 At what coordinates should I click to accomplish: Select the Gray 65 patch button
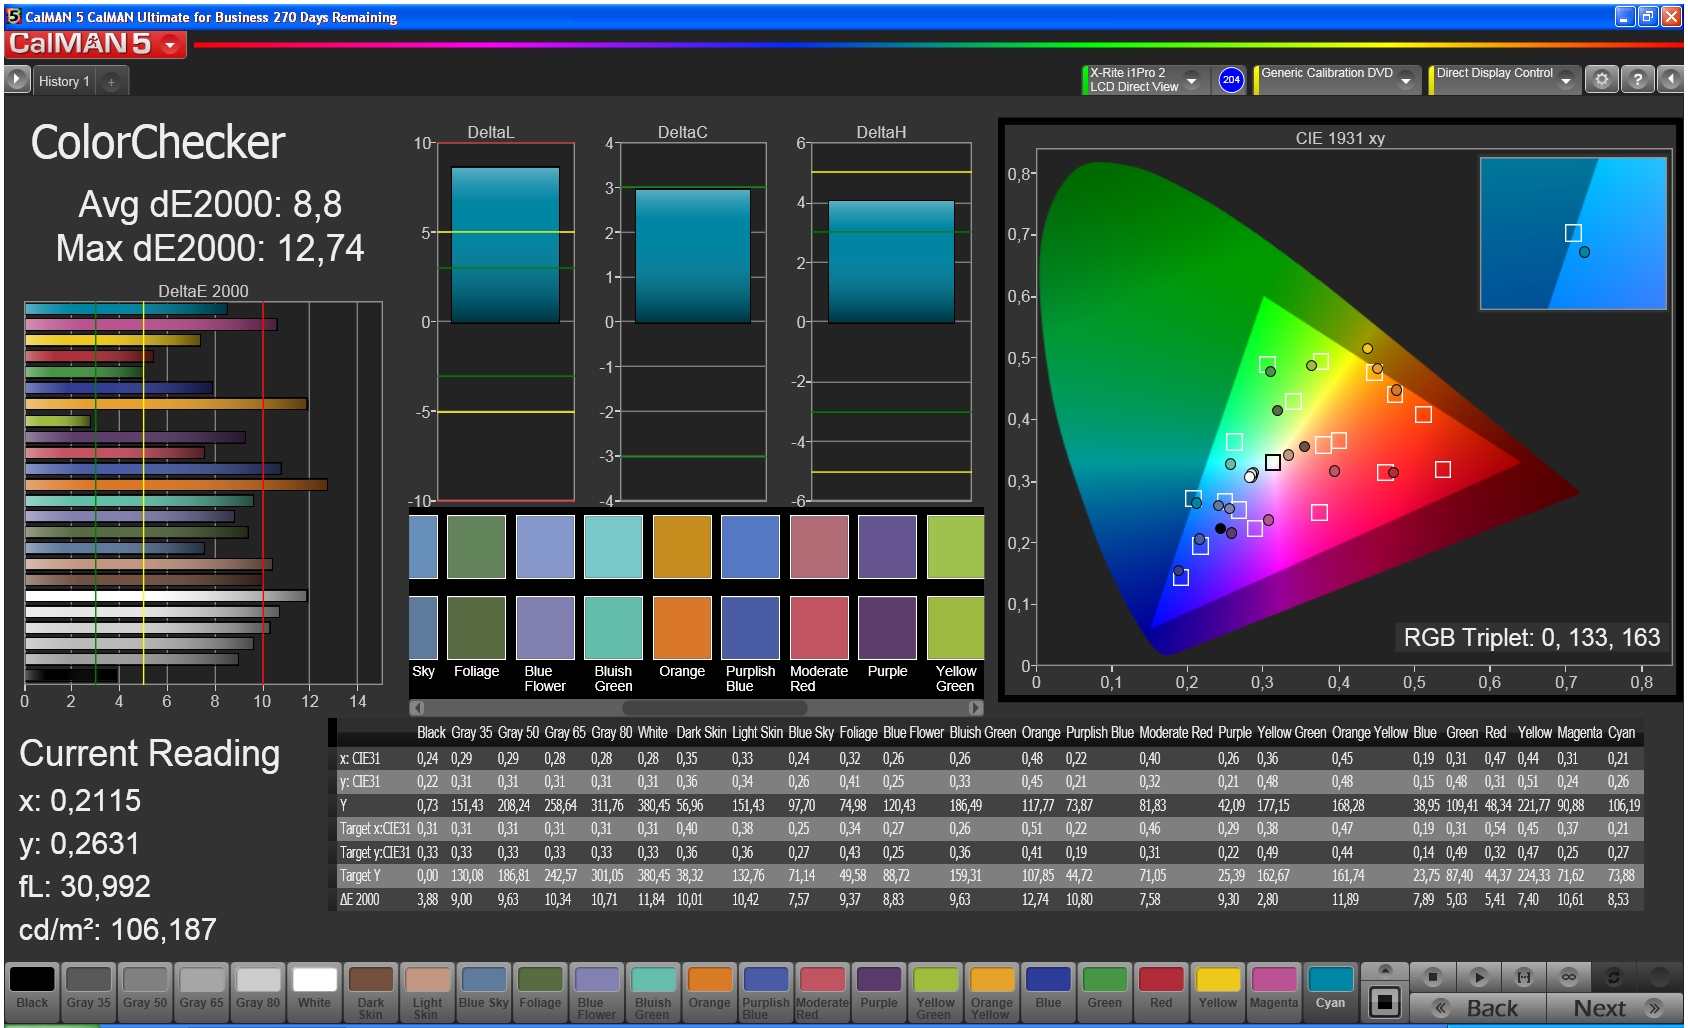201,992
